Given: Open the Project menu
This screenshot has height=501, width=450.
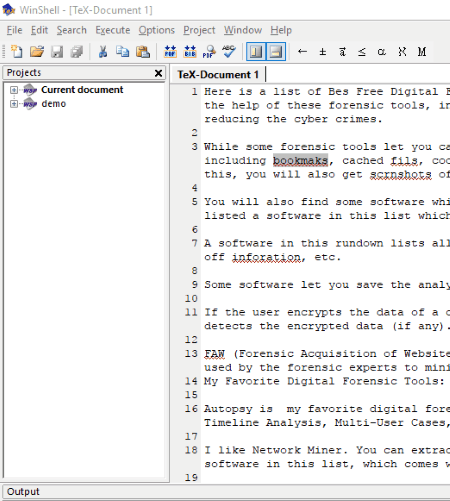Looking at the screenshot, I should point(199,30).
